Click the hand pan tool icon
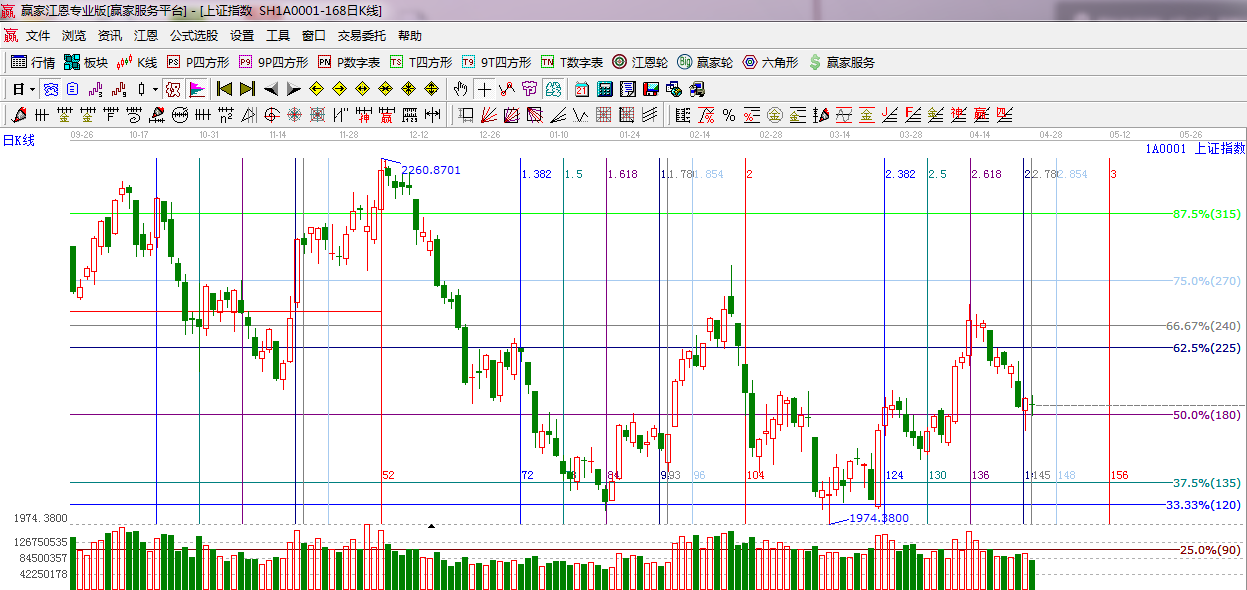The image size is (1247, 590). [460, 89]
